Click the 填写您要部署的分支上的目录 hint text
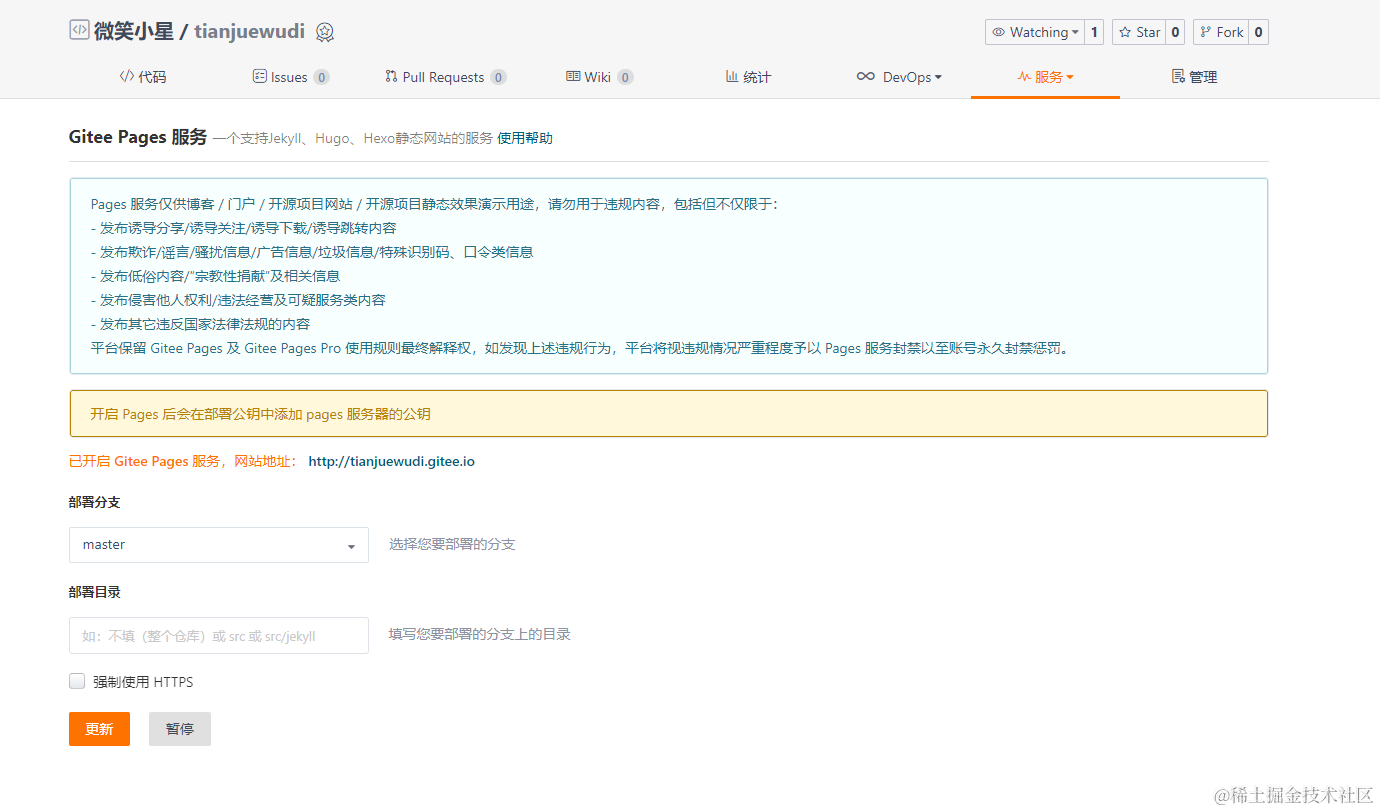 coord(480,634)
